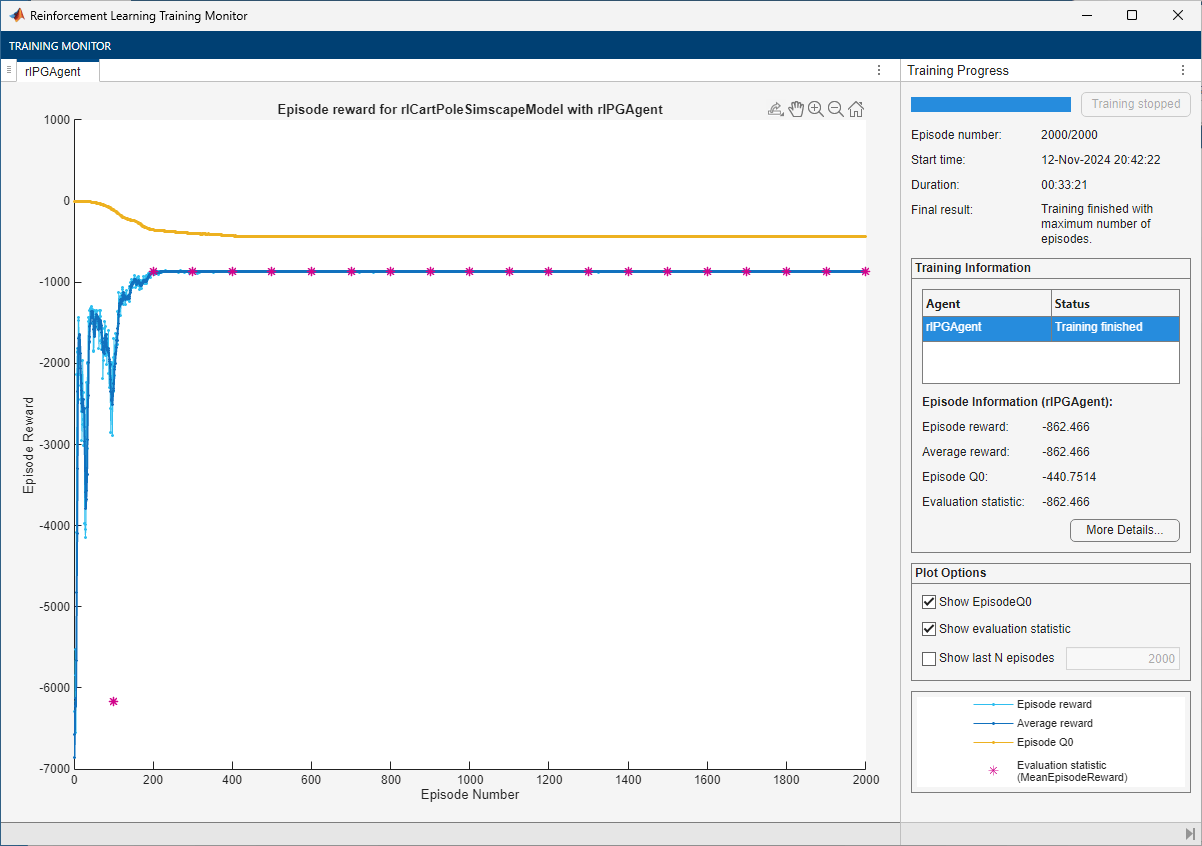
Task: Open the TRAINING MONITOR ribbon tab
Action: tap(60, 46)
